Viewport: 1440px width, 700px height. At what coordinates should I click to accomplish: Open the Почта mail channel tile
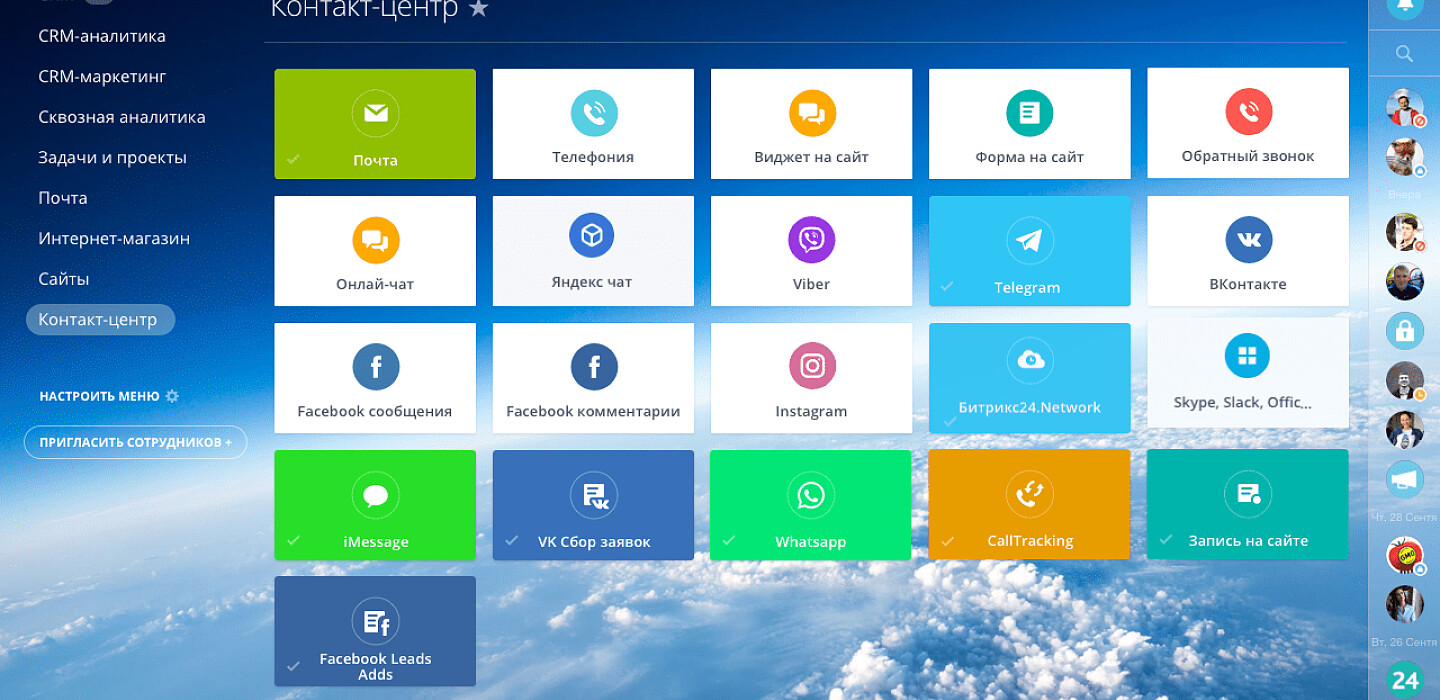click(375, 124)
